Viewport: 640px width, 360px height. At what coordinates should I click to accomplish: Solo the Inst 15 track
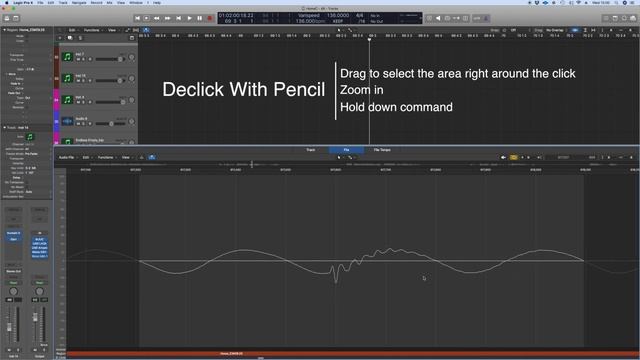click(84, 81)
